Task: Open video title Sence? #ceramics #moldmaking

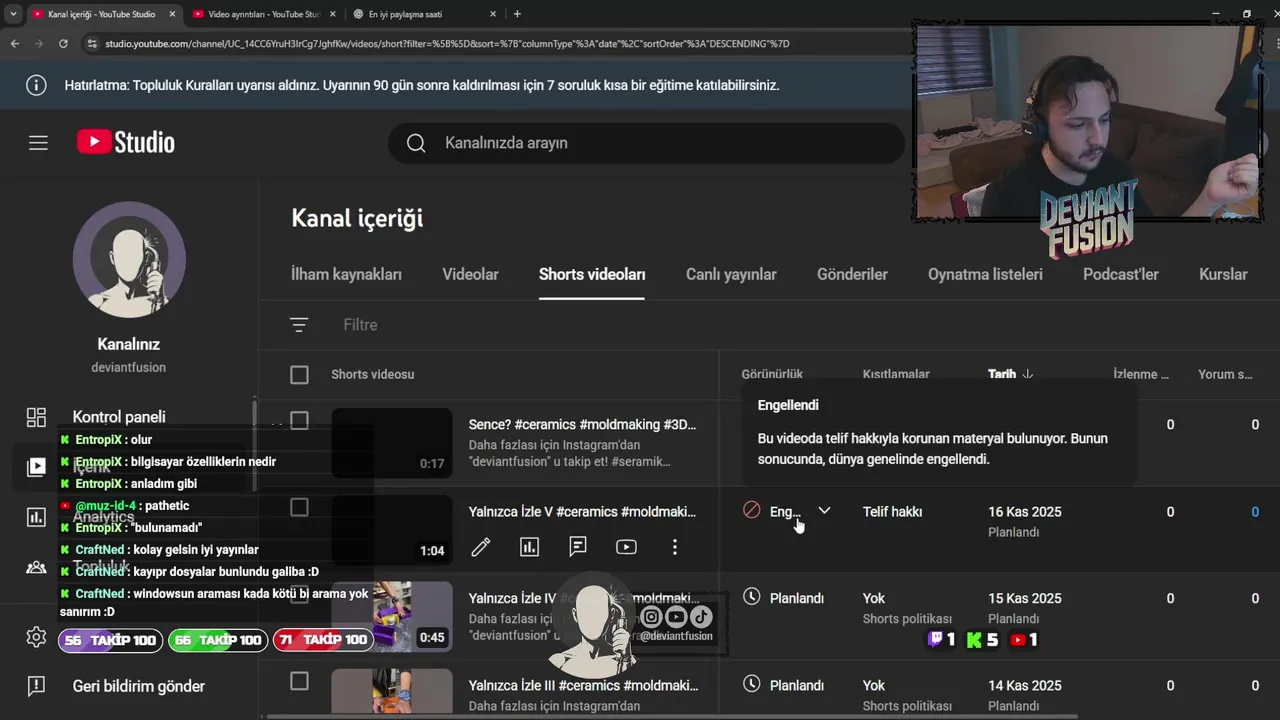Action: (582, 424)
